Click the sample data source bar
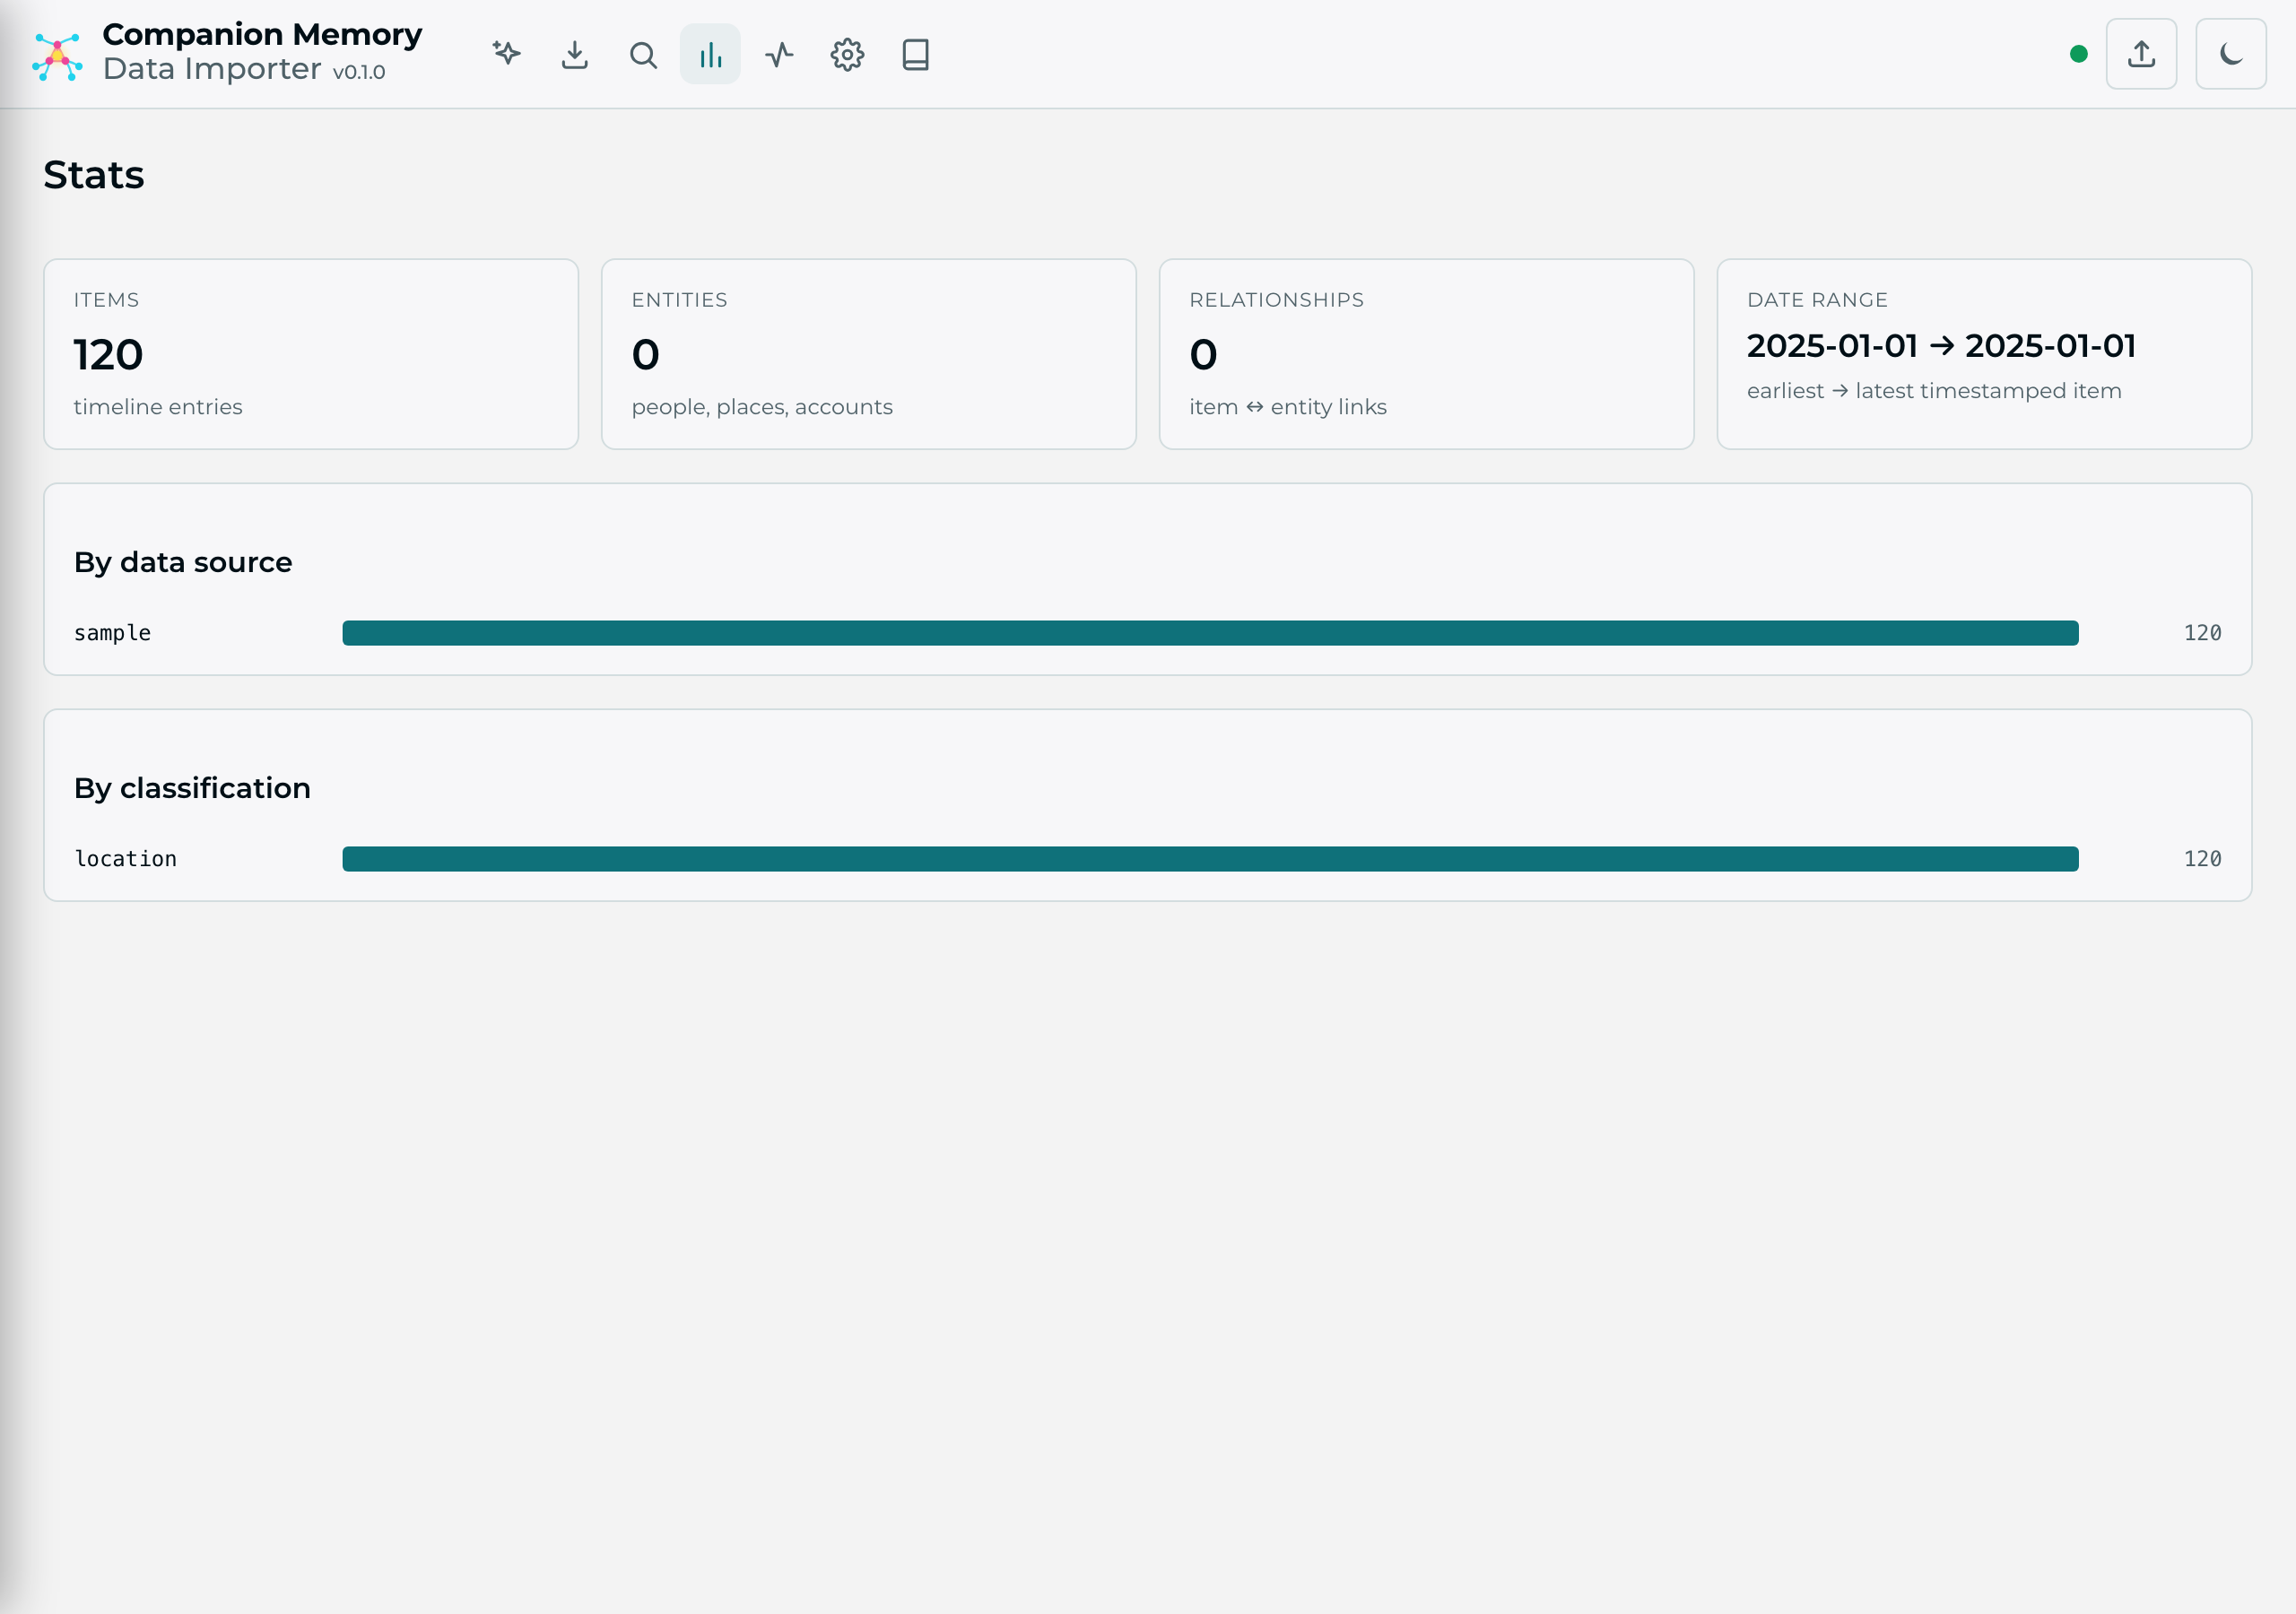Viewport: 2296px width, 1614px height. (x=1210, y=633)
